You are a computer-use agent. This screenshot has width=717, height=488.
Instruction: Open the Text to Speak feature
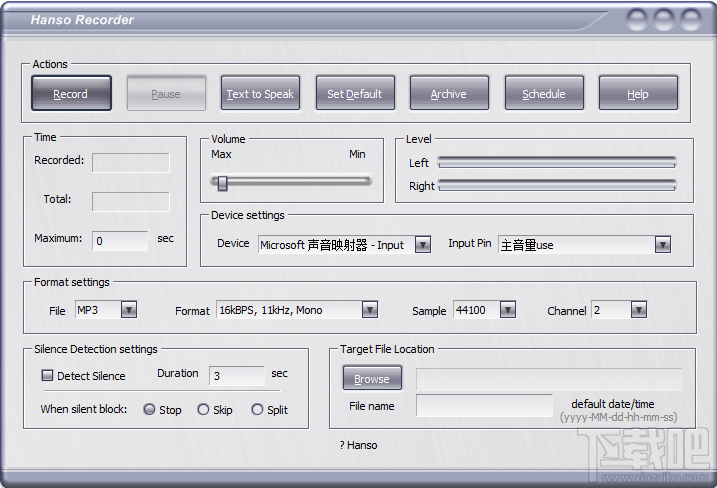tap(260, 93)
